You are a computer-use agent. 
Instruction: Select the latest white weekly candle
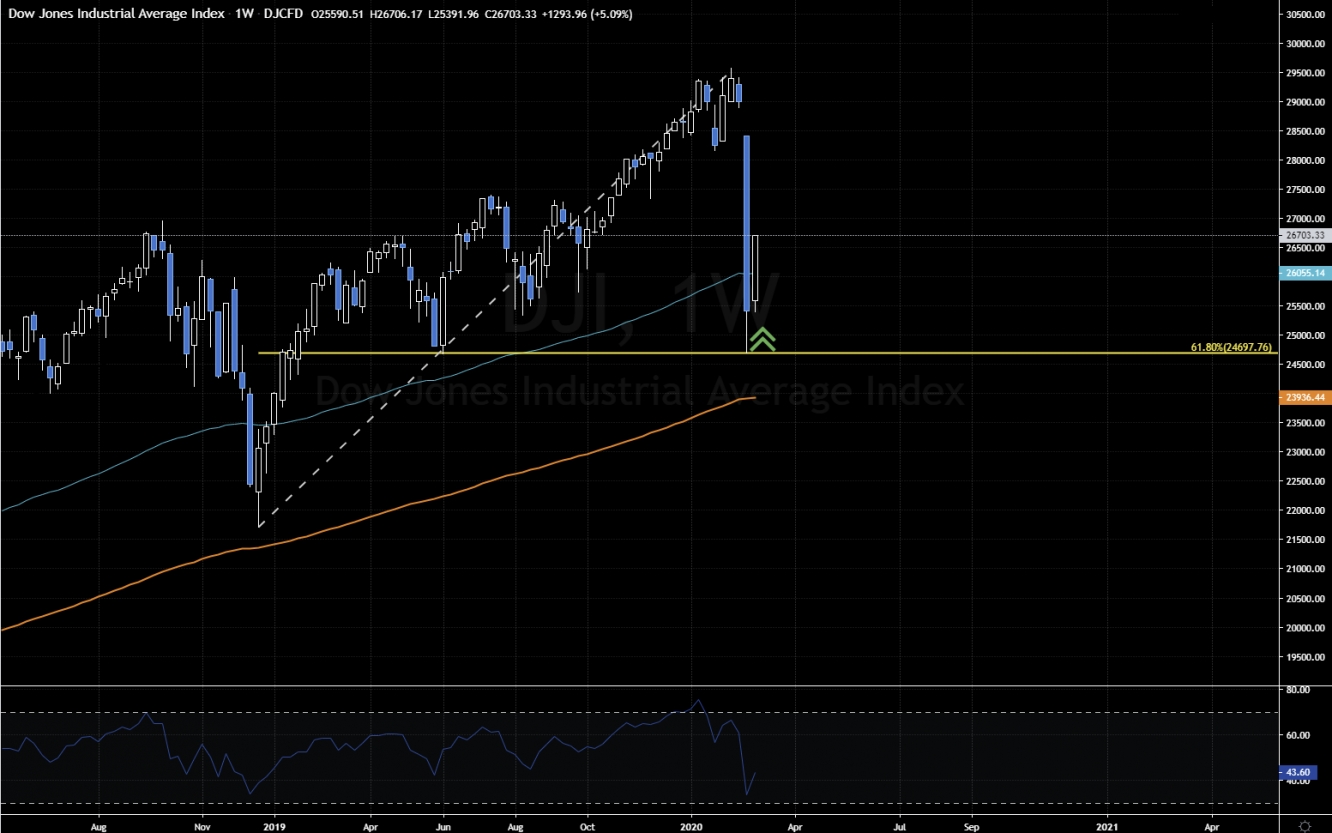point(757,268)
